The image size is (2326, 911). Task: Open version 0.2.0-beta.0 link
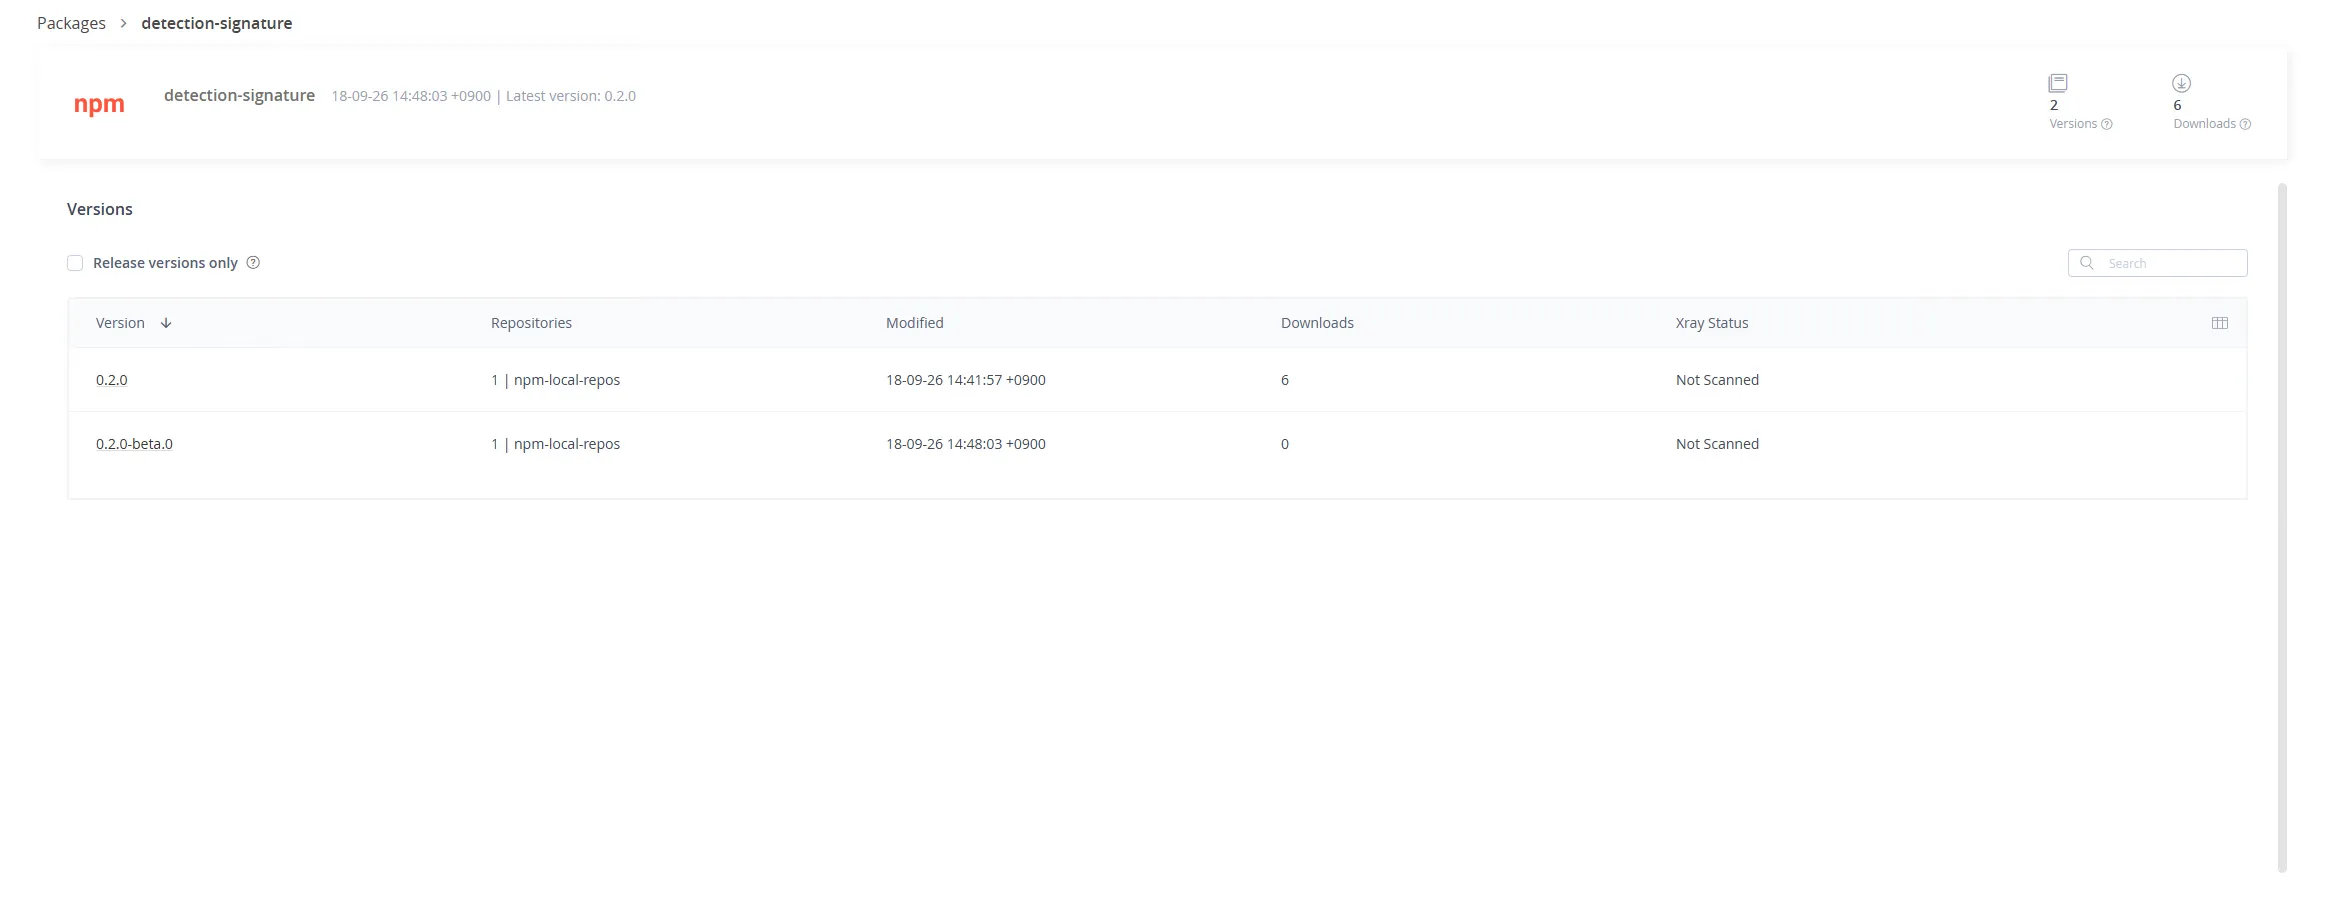(x=134, y=444)
